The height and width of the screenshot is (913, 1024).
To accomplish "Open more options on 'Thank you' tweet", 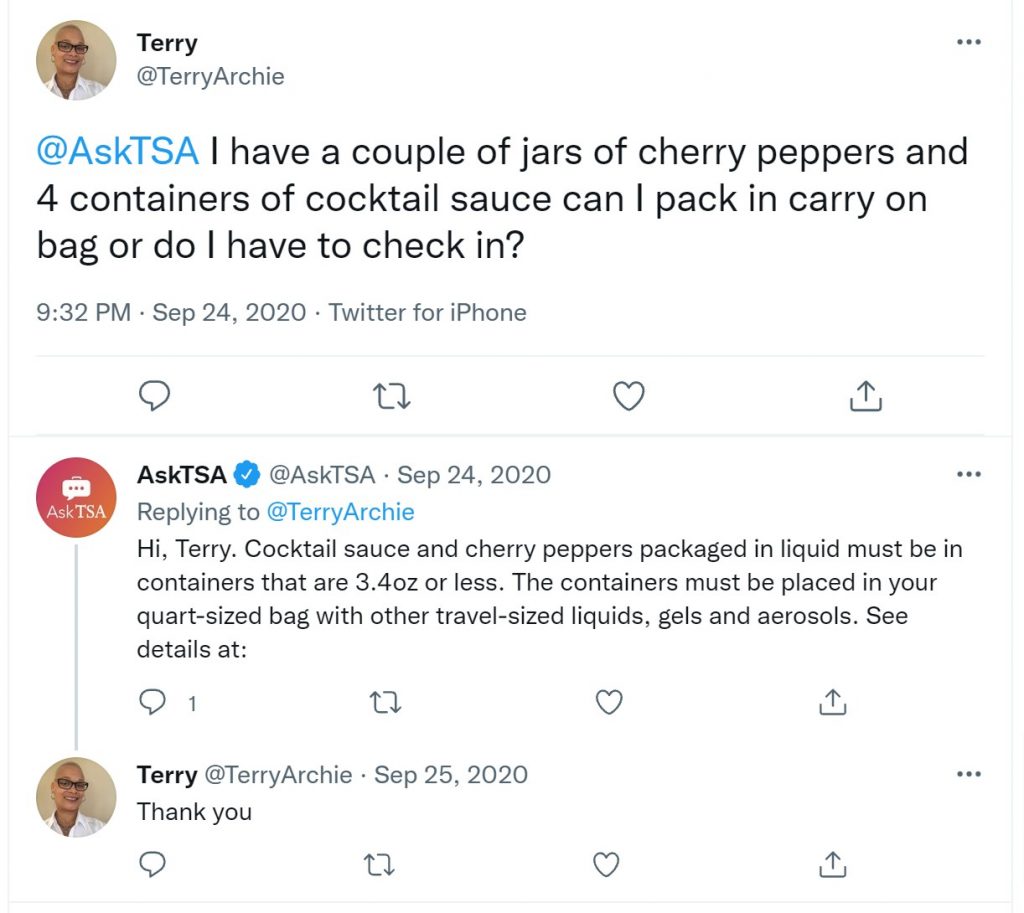I will click(x=968, y=774).
